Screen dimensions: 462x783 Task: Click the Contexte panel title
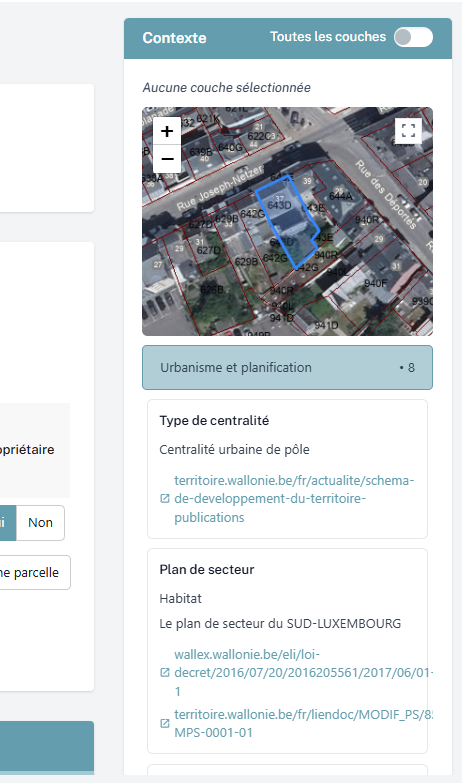(174, 38)
